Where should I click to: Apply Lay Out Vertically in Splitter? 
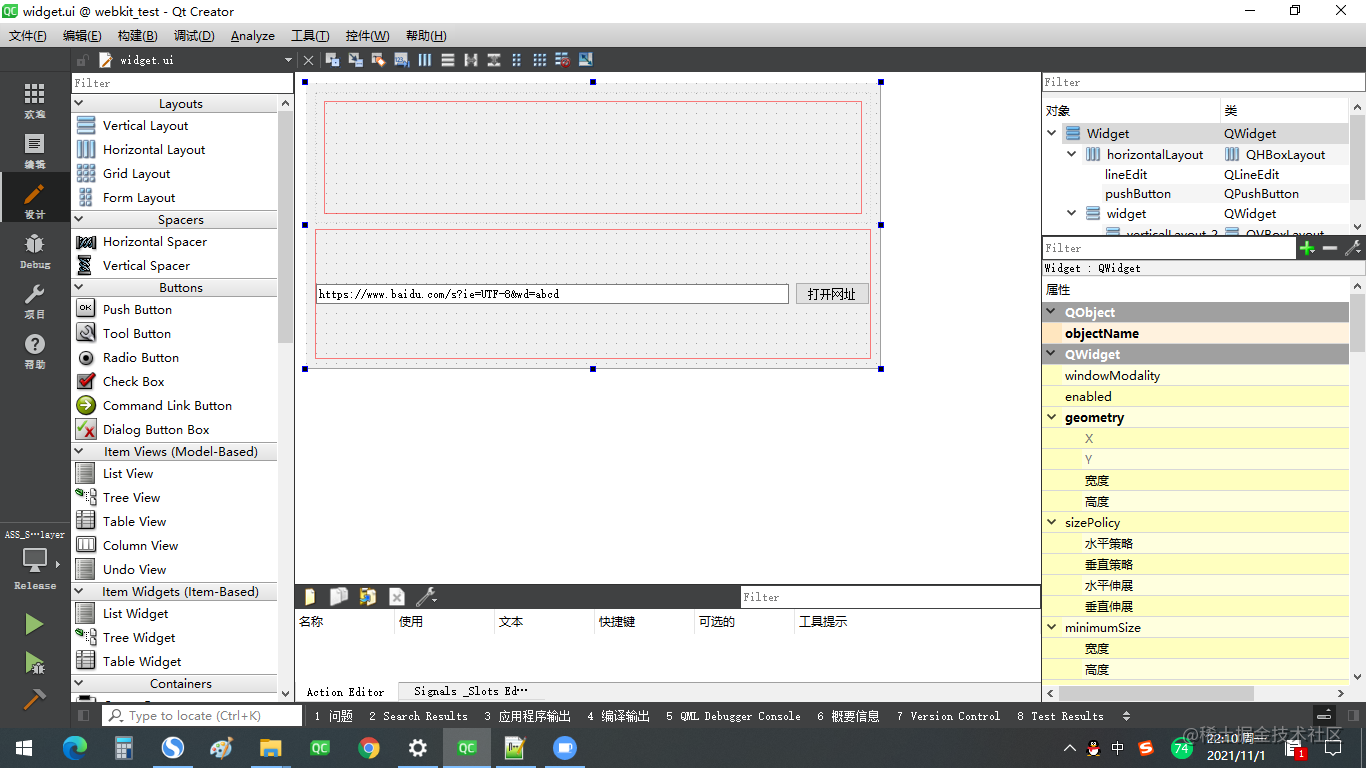tap(494, 60)
